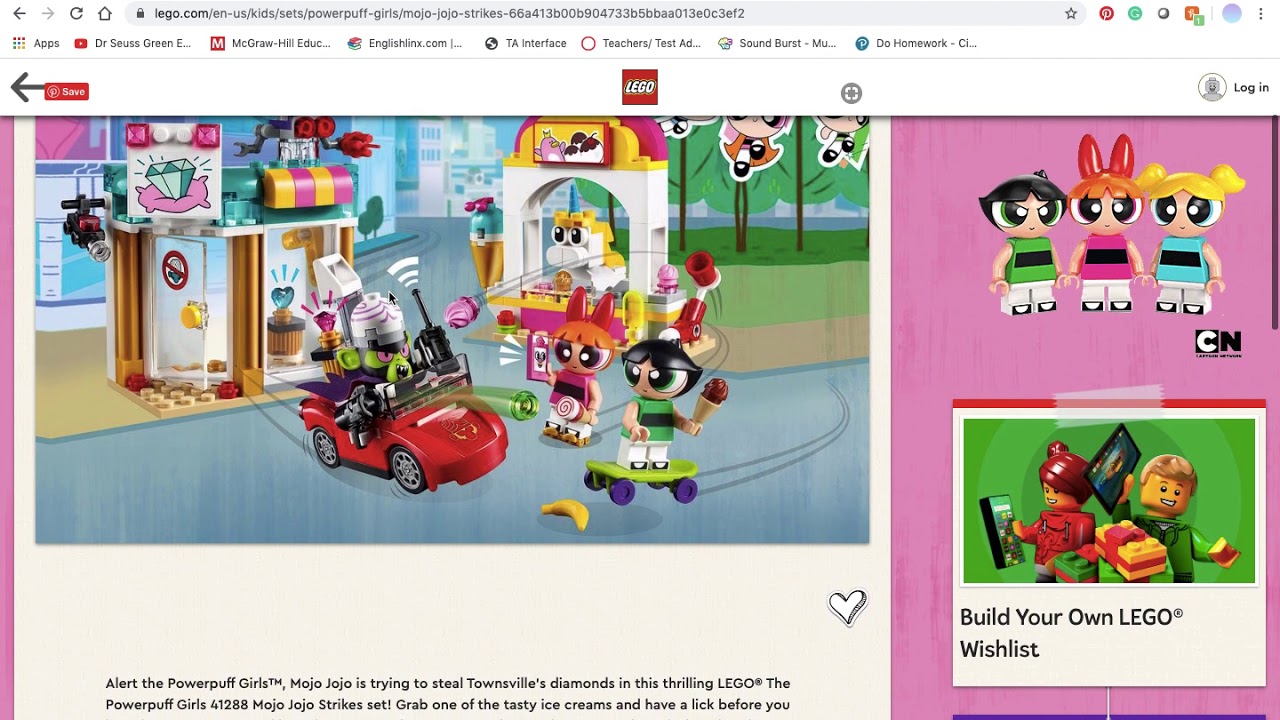Click the Powerpuff Girls minifigures banner

click(1110, 225)
